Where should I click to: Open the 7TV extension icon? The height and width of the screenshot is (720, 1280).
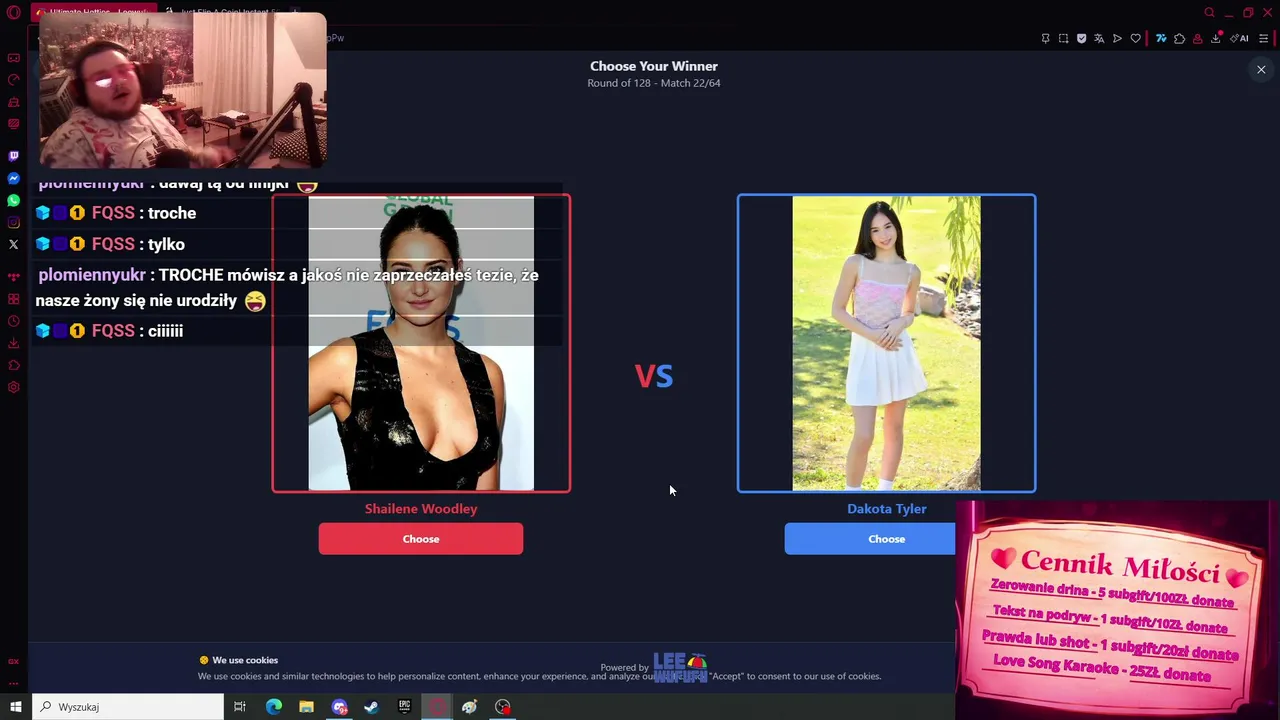[x=1161, y=38]
